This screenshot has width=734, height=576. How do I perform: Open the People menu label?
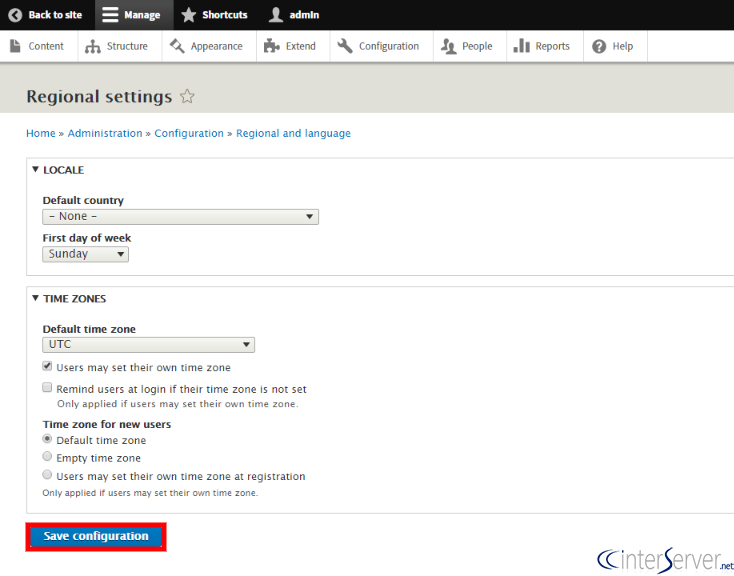[477, 46]
